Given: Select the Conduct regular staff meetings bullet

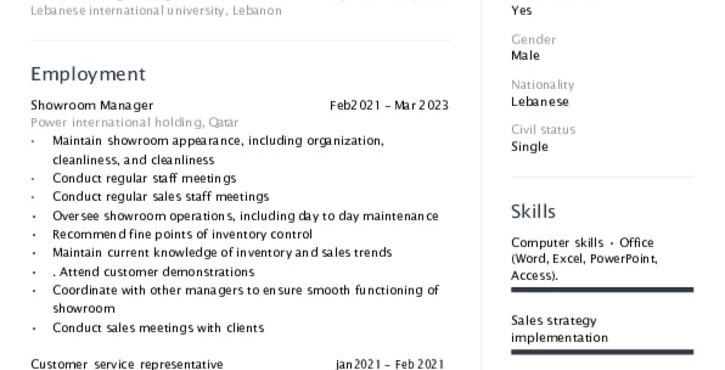Looking at the screenshot, I should tap(144, 178).
